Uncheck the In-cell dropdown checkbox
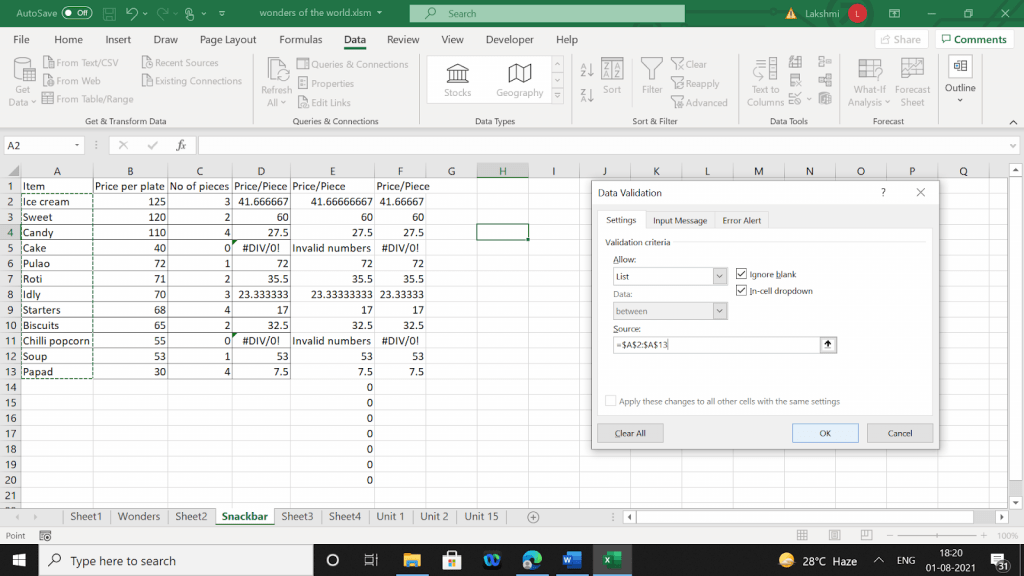The height and width of the screenshot is (576, 1024). coord(741,291)
